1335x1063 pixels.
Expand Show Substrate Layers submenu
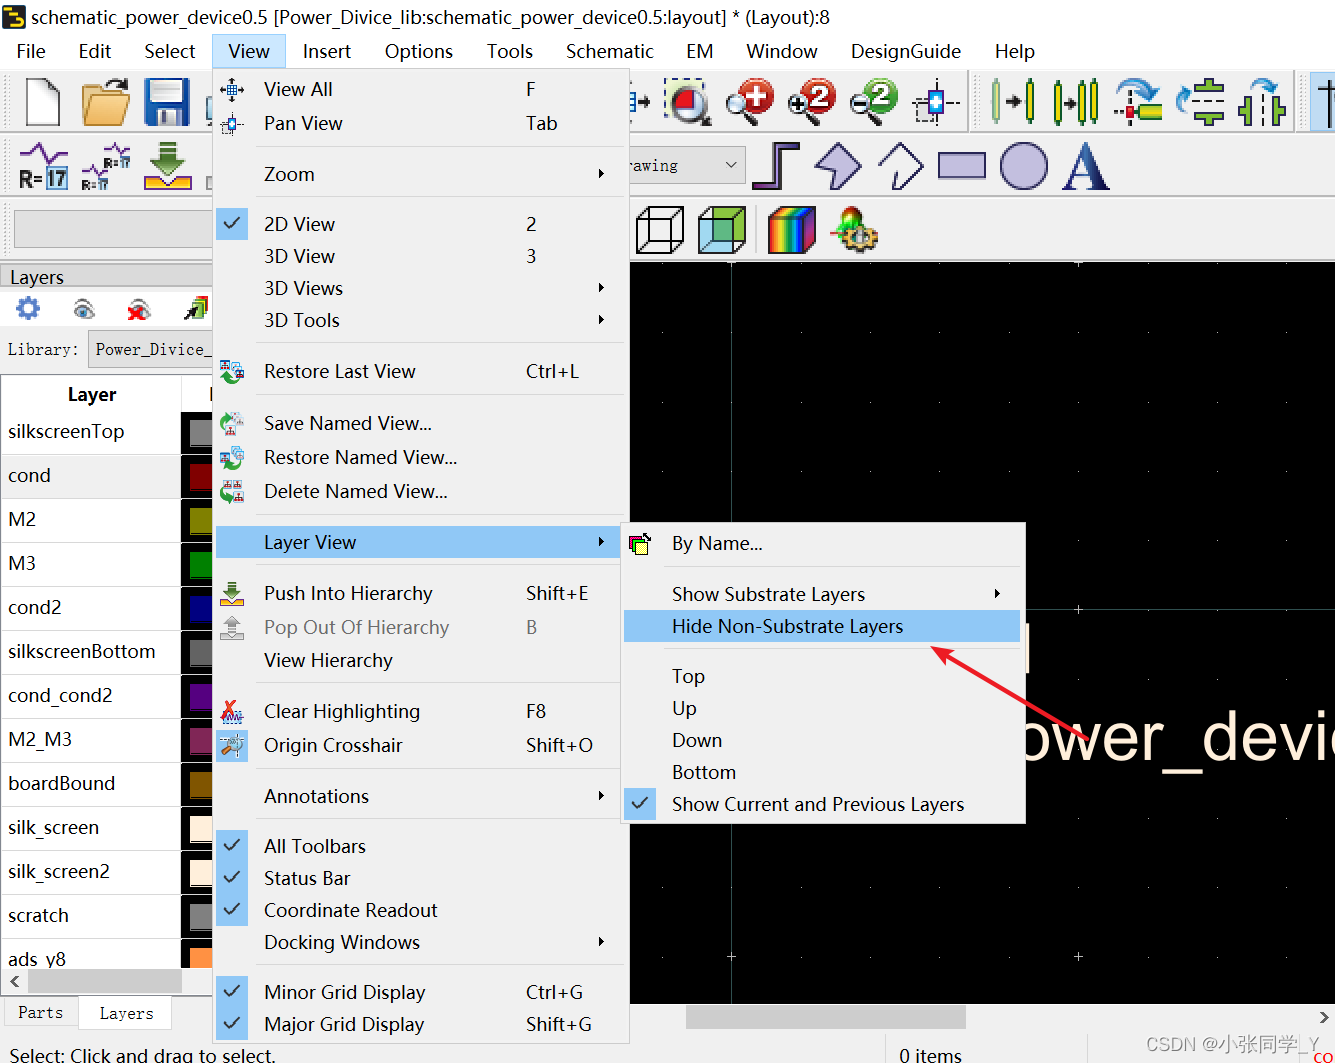pos(824,594)
